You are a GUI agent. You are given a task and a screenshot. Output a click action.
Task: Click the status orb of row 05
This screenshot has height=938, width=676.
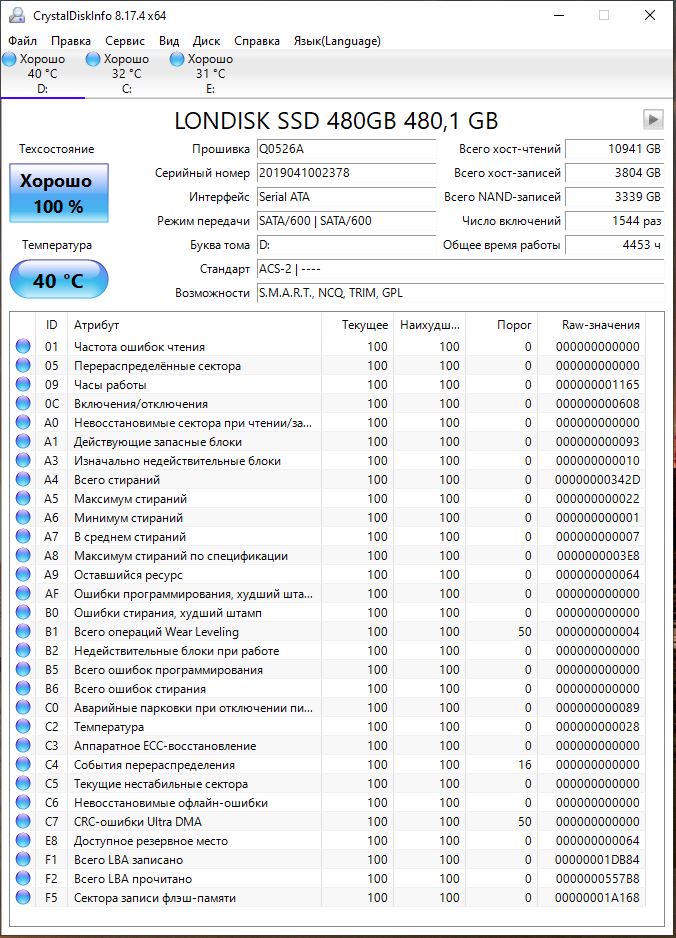coord(23,366)
